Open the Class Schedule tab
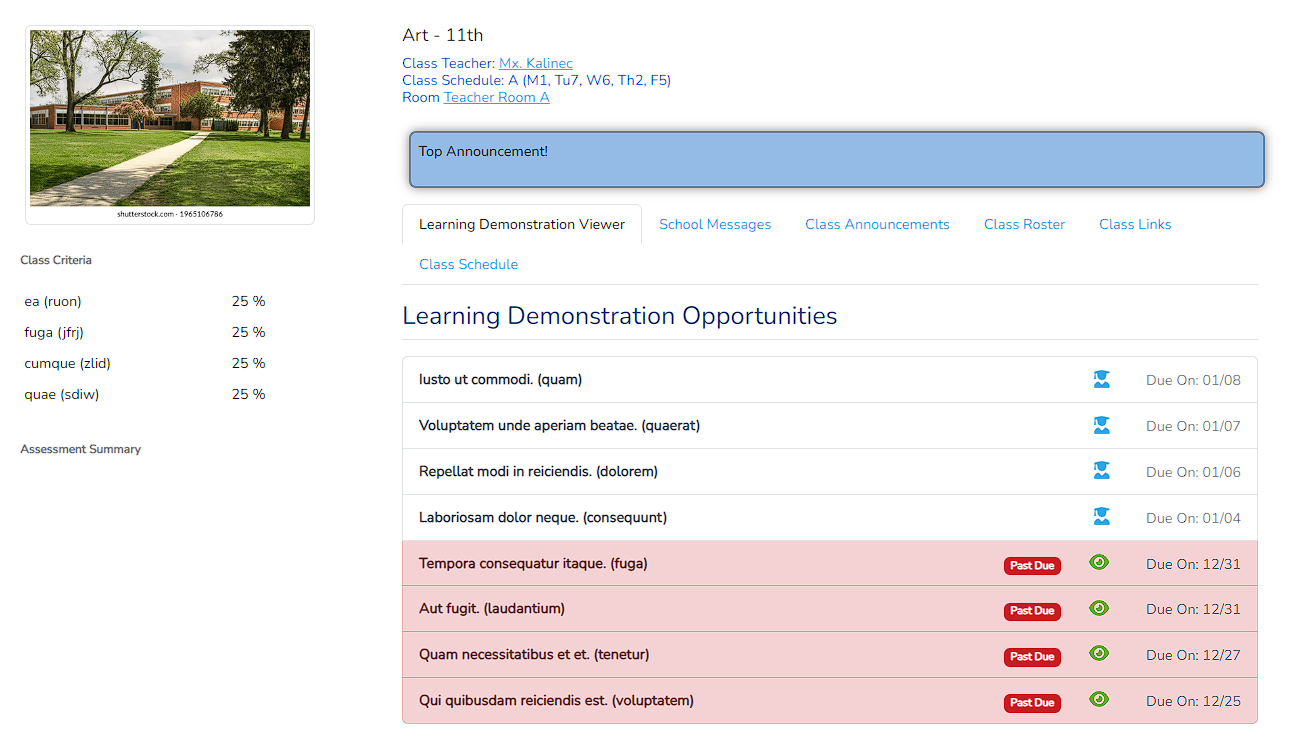This screenshot has width=1294, height=743. (x=468, y=264)
